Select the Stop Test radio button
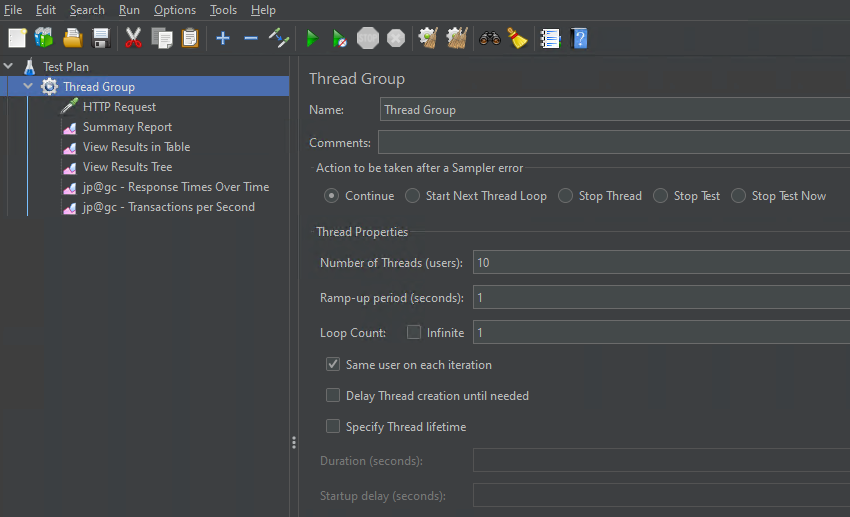The image size is (850, 517). tap(660, 196)
